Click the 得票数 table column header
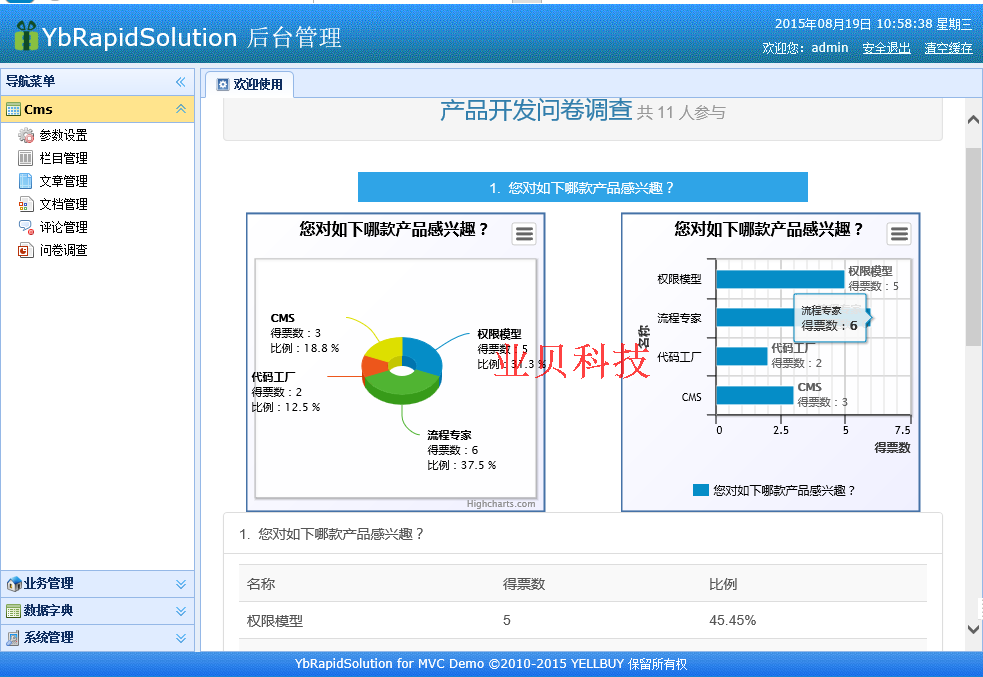Screen dimensions: 983x677 [524, 584]
